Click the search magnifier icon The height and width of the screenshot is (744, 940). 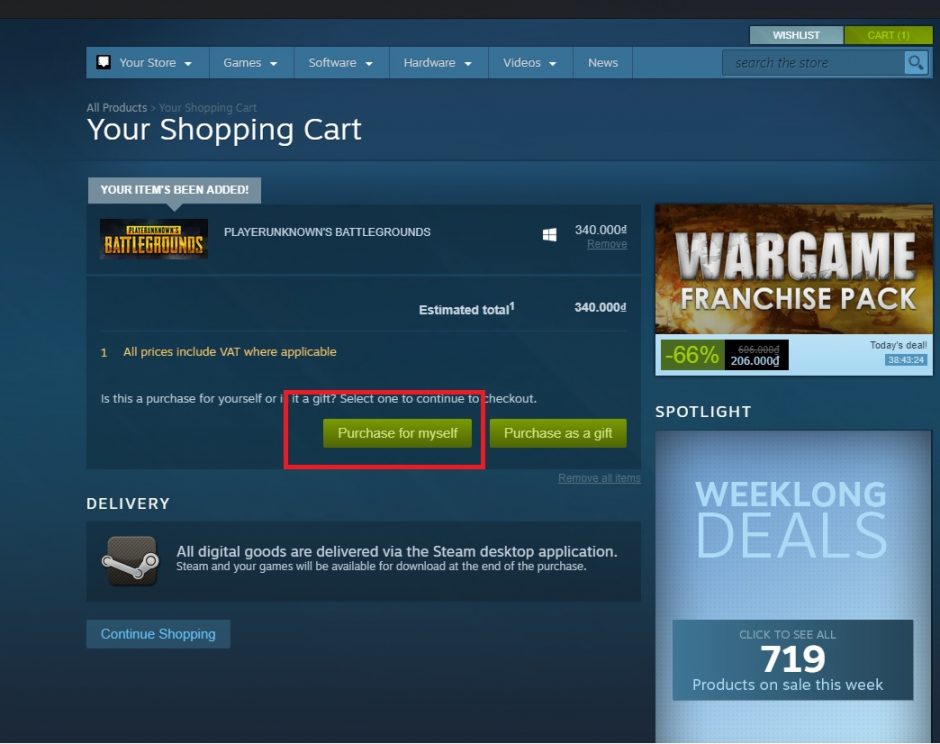[x=915, y=62]
